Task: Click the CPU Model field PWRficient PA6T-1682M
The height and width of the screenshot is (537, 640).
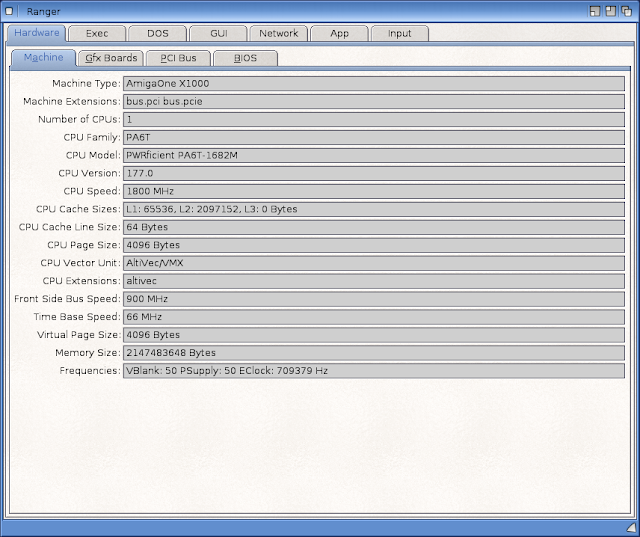Action: click(374, 155)
